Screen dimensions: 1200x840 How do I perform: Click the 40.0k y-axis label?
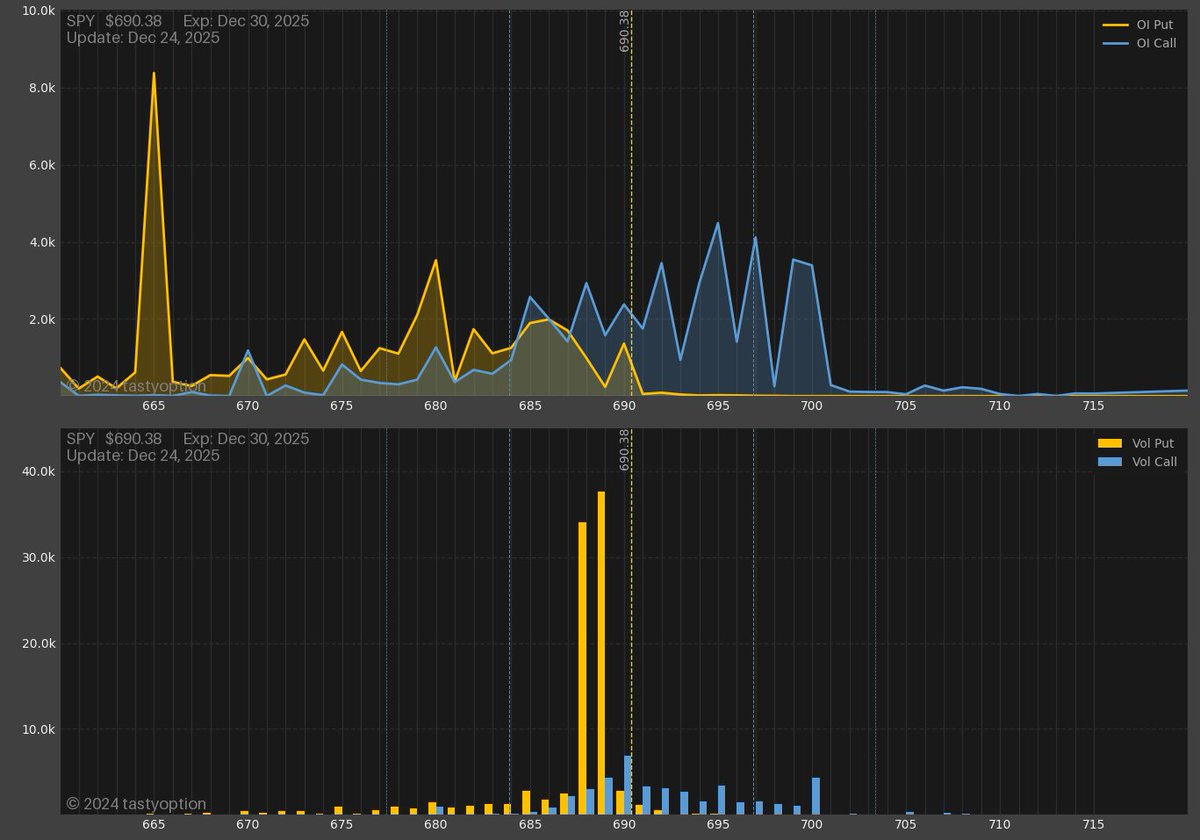(x=37, y=471)
